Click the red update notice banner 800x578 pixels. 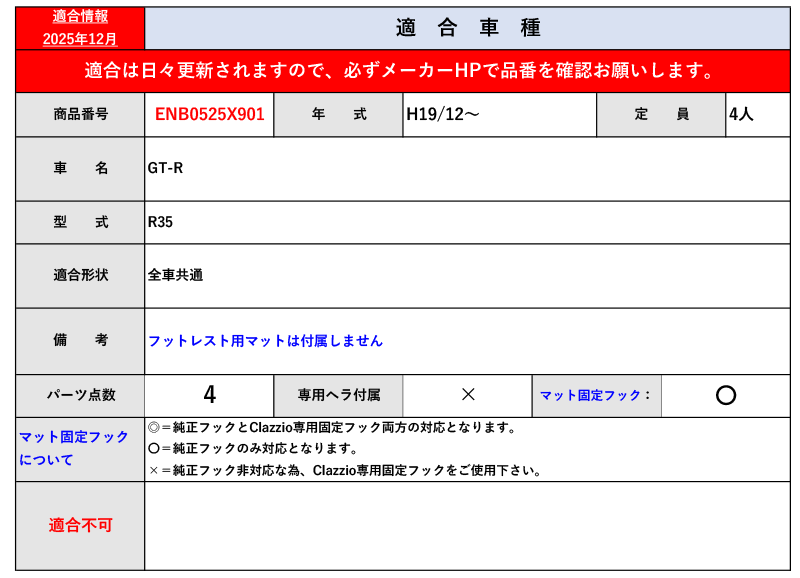[x=402, y=71]
